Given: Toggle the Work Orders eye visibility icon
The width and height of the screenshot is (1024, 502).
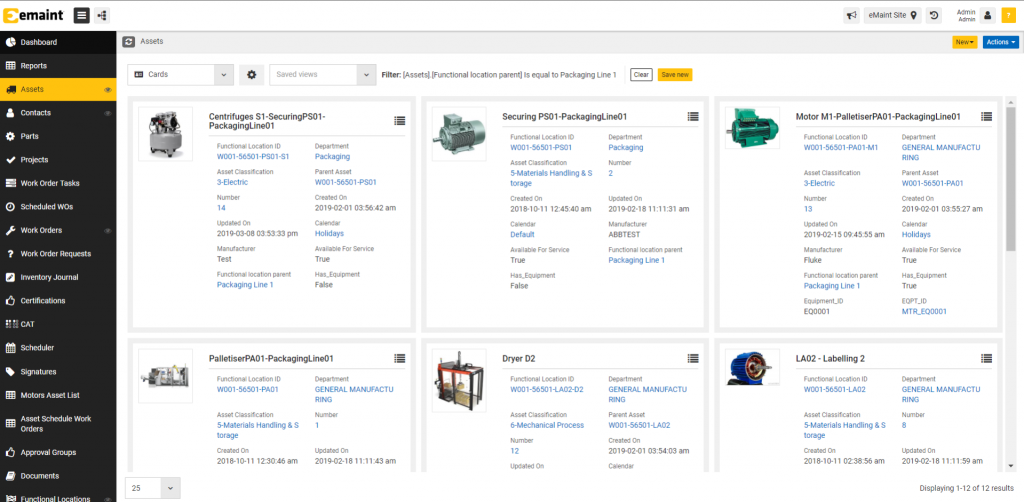Looking at the screenshot, I should (107, 230).
